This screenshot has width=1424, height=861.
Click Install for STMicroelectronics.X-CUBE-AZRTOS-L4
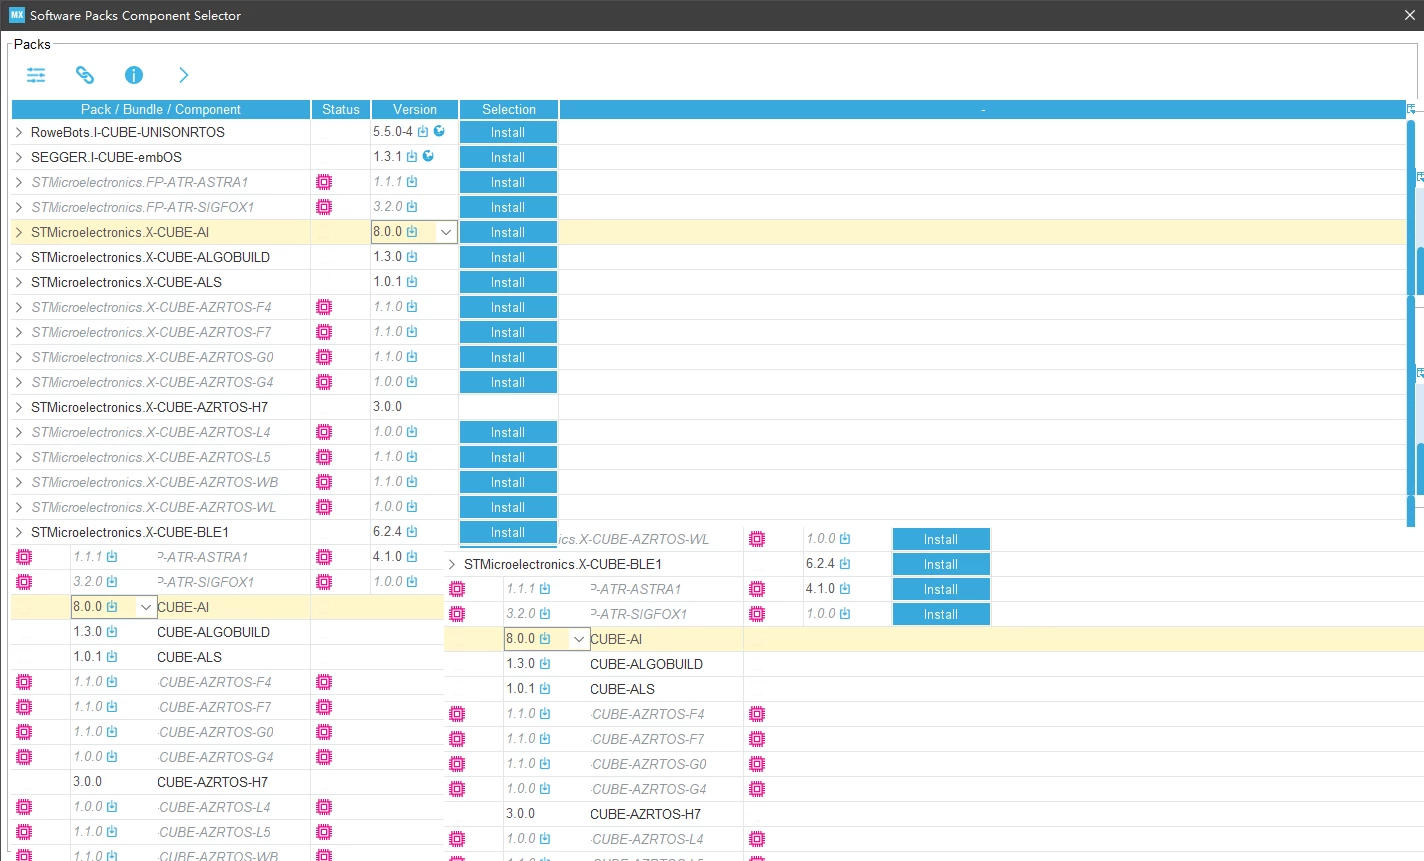[508, 432]
